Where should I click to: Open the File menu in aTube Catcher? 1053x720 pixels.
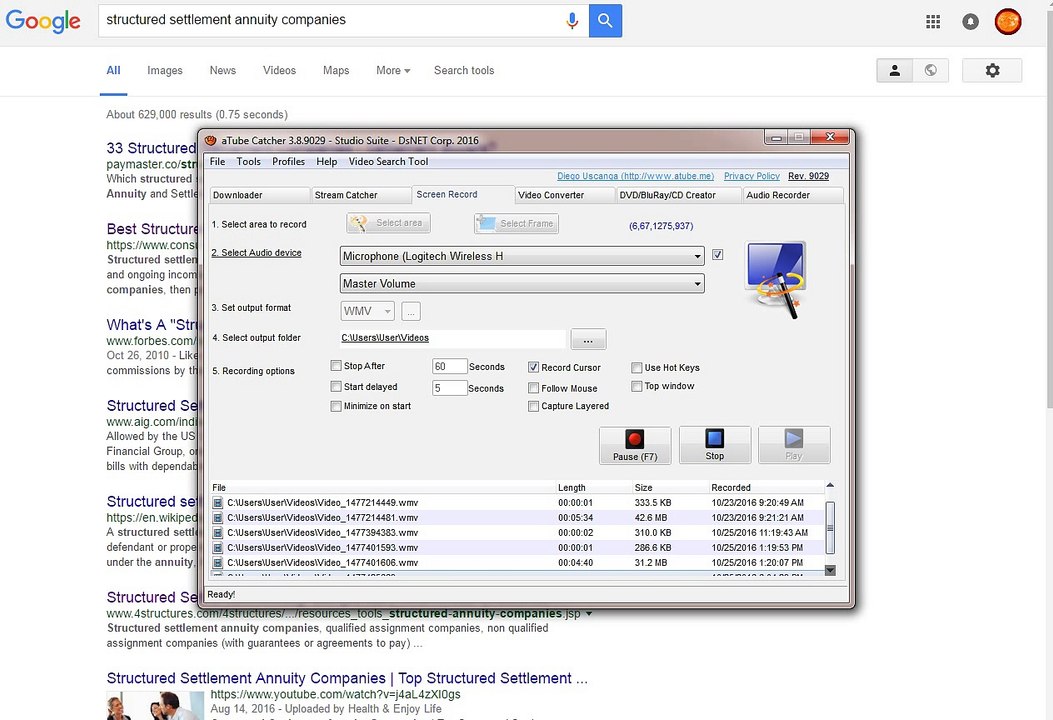click(x=218, y=161)
